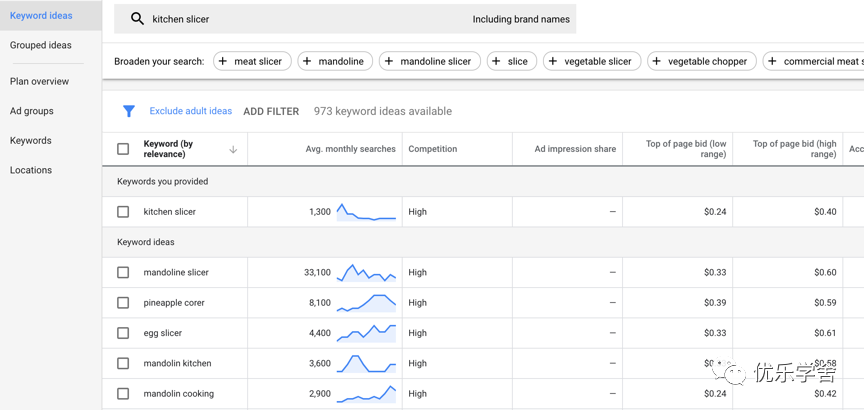Sort by Top of page bid low range header
The image size is (864, 410).
(x=686, y=149)
